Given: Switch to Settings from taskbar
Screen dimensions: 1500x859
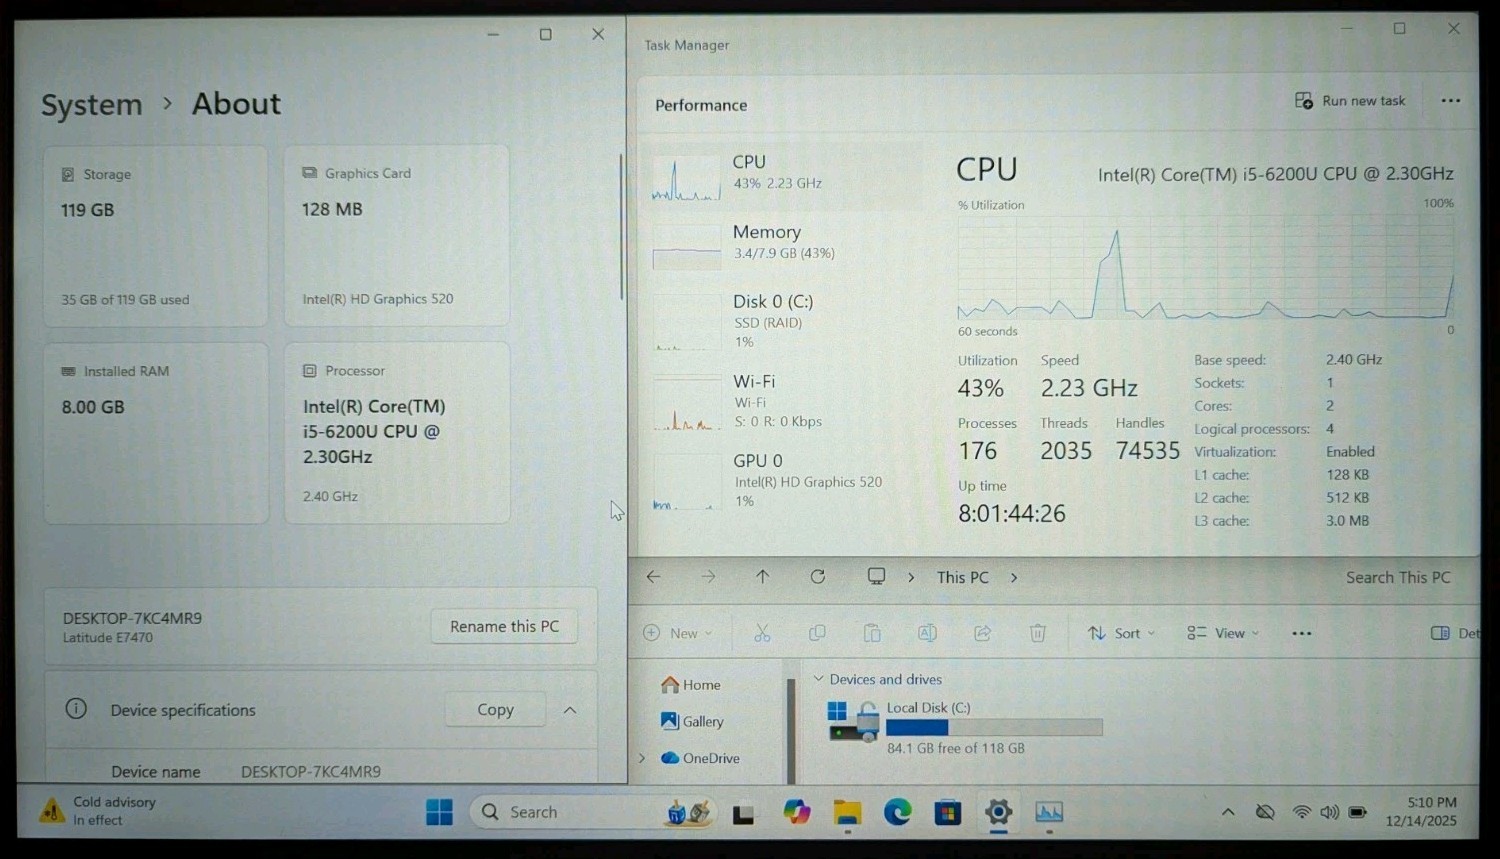Looking at the screenshot, I should coord(998,812).
